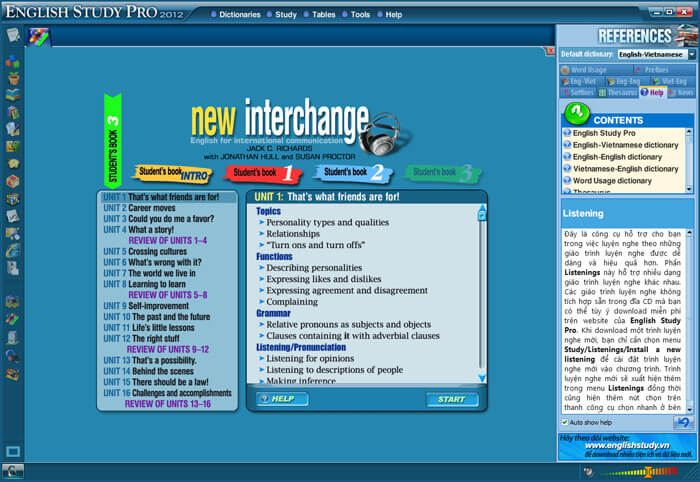Open the Study menu
The width and height of the screenshot is (700, 482).
click(286, 14)
